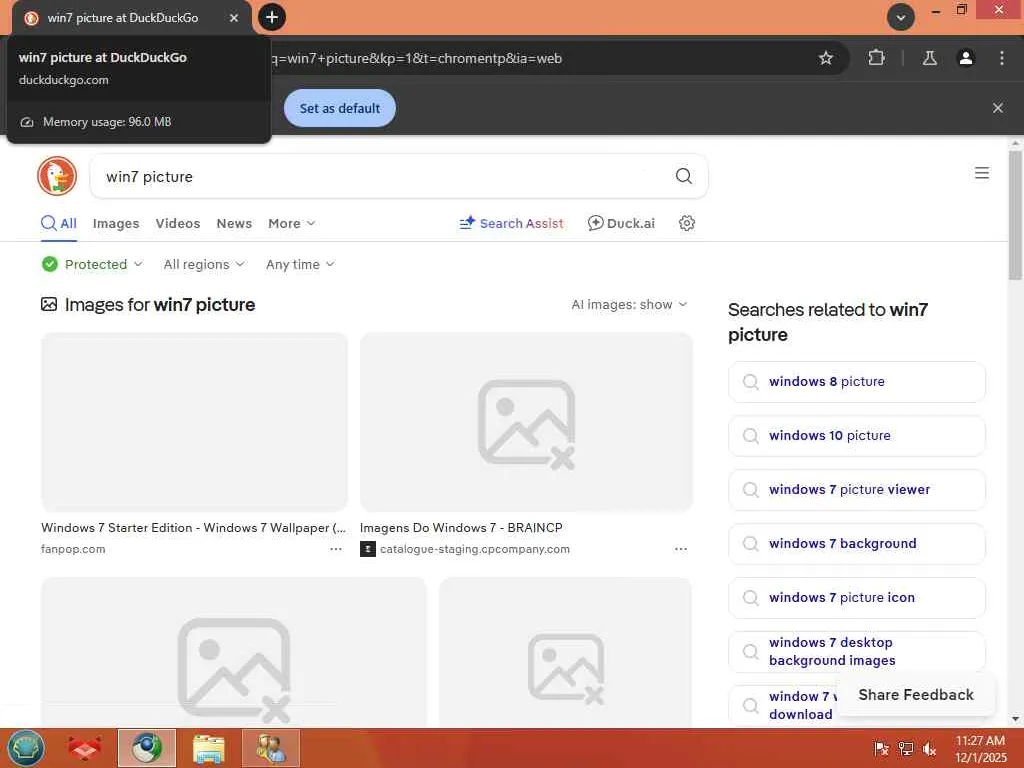Close the win7 picture tab

click(x=234, y=18)
